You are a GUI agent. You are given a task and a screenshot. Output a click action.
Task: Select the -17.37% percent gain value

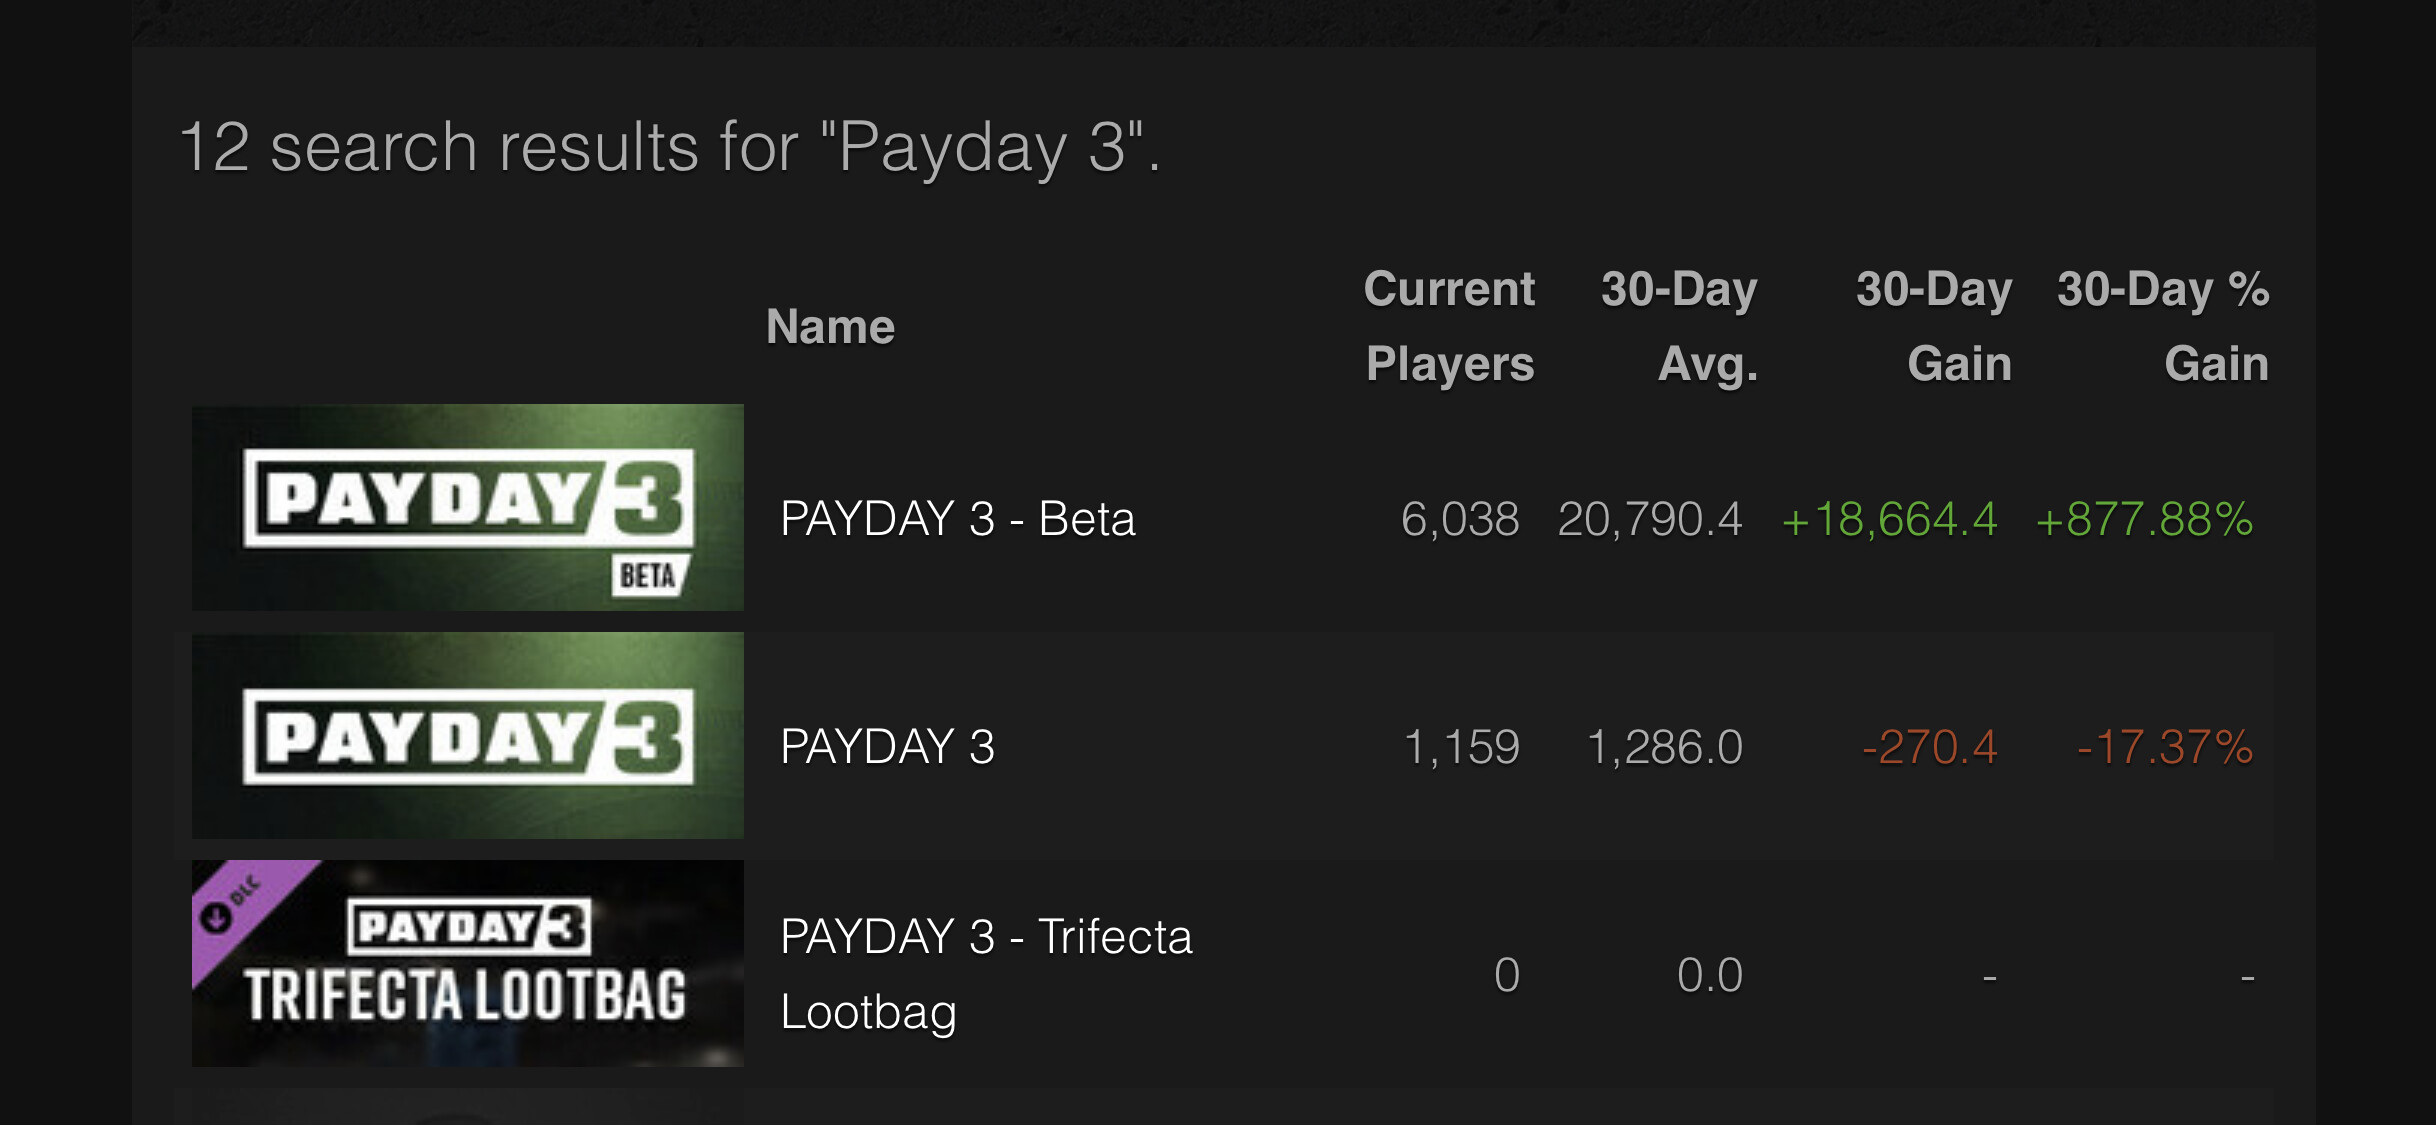(x=2165, y=747)
